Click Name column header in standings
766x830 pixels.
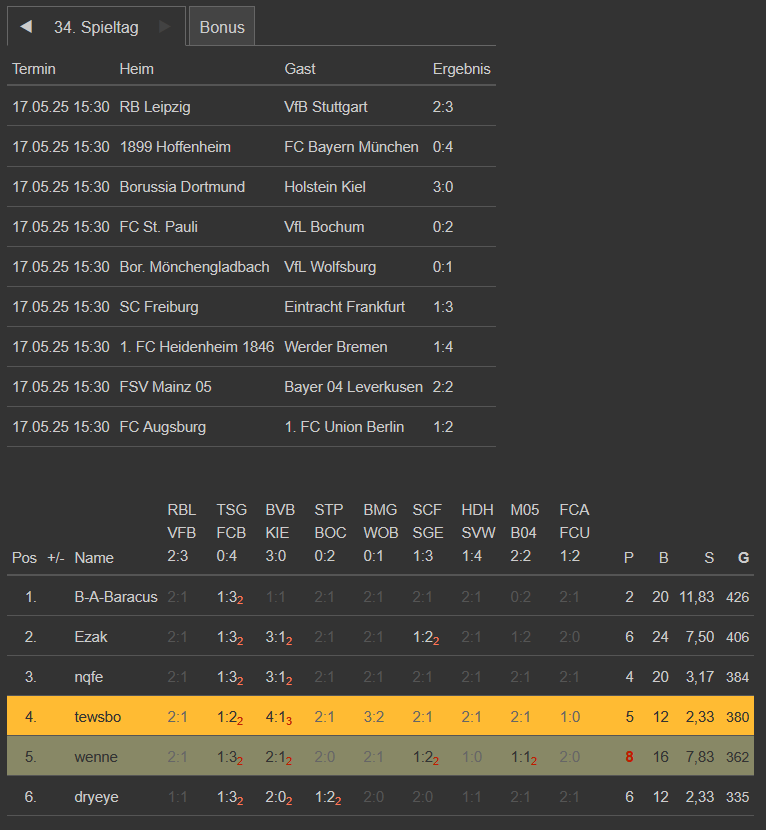coord(94,558)
